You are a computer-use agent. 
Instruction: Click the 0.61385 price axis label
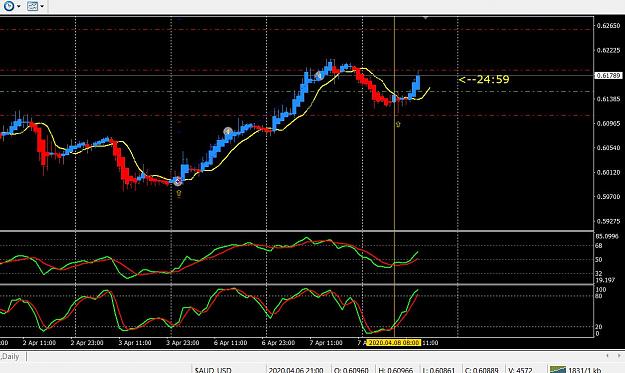tap(608, 99)
